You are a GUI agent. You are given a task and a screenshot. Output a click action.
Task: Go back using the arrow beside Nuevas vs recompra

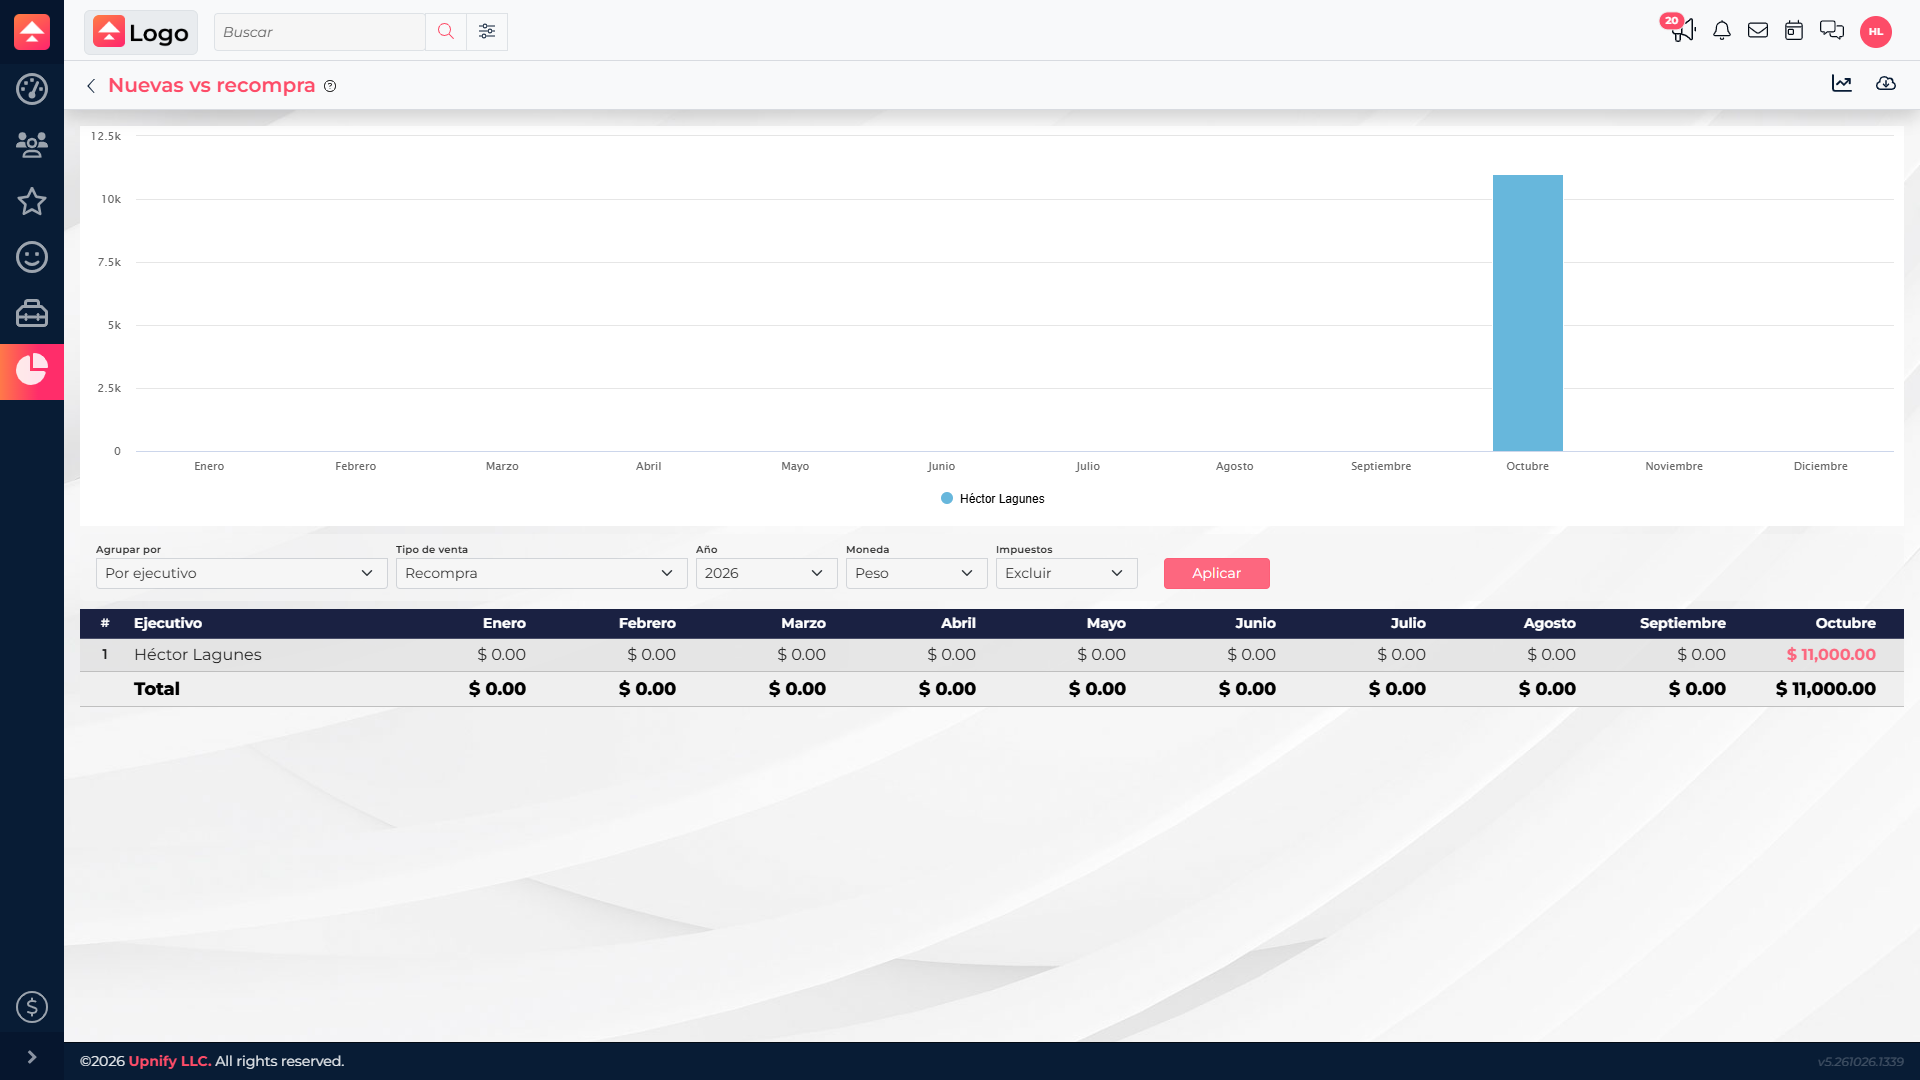(91, 86)
